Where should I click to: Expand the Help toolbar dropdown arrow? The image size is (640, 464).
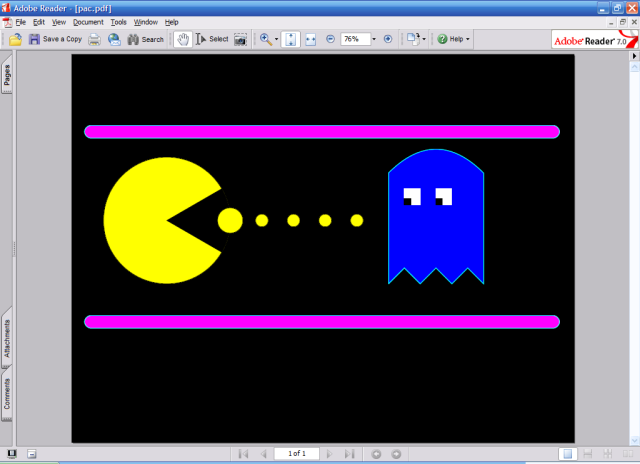click(x=468, y=39)
